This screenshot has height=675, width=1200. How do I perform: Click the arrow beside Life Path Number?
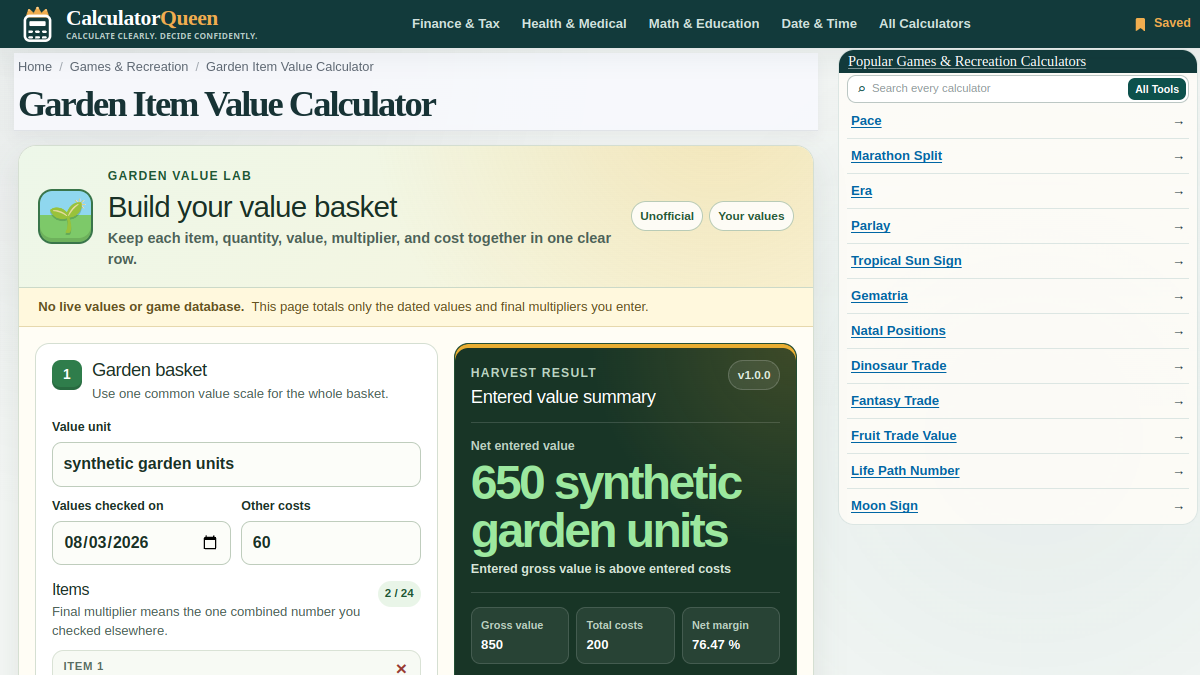1178,472
